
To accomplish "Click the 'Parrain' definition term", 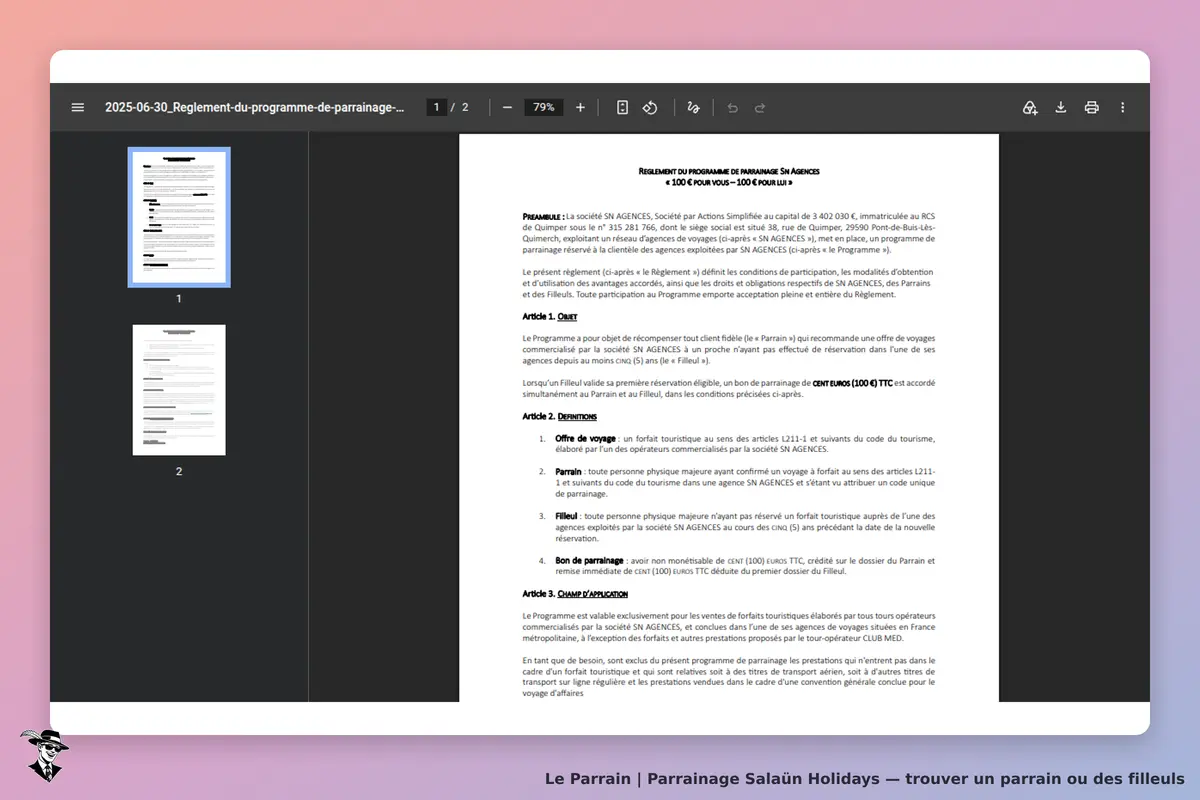I will click(x=568, y=471).
